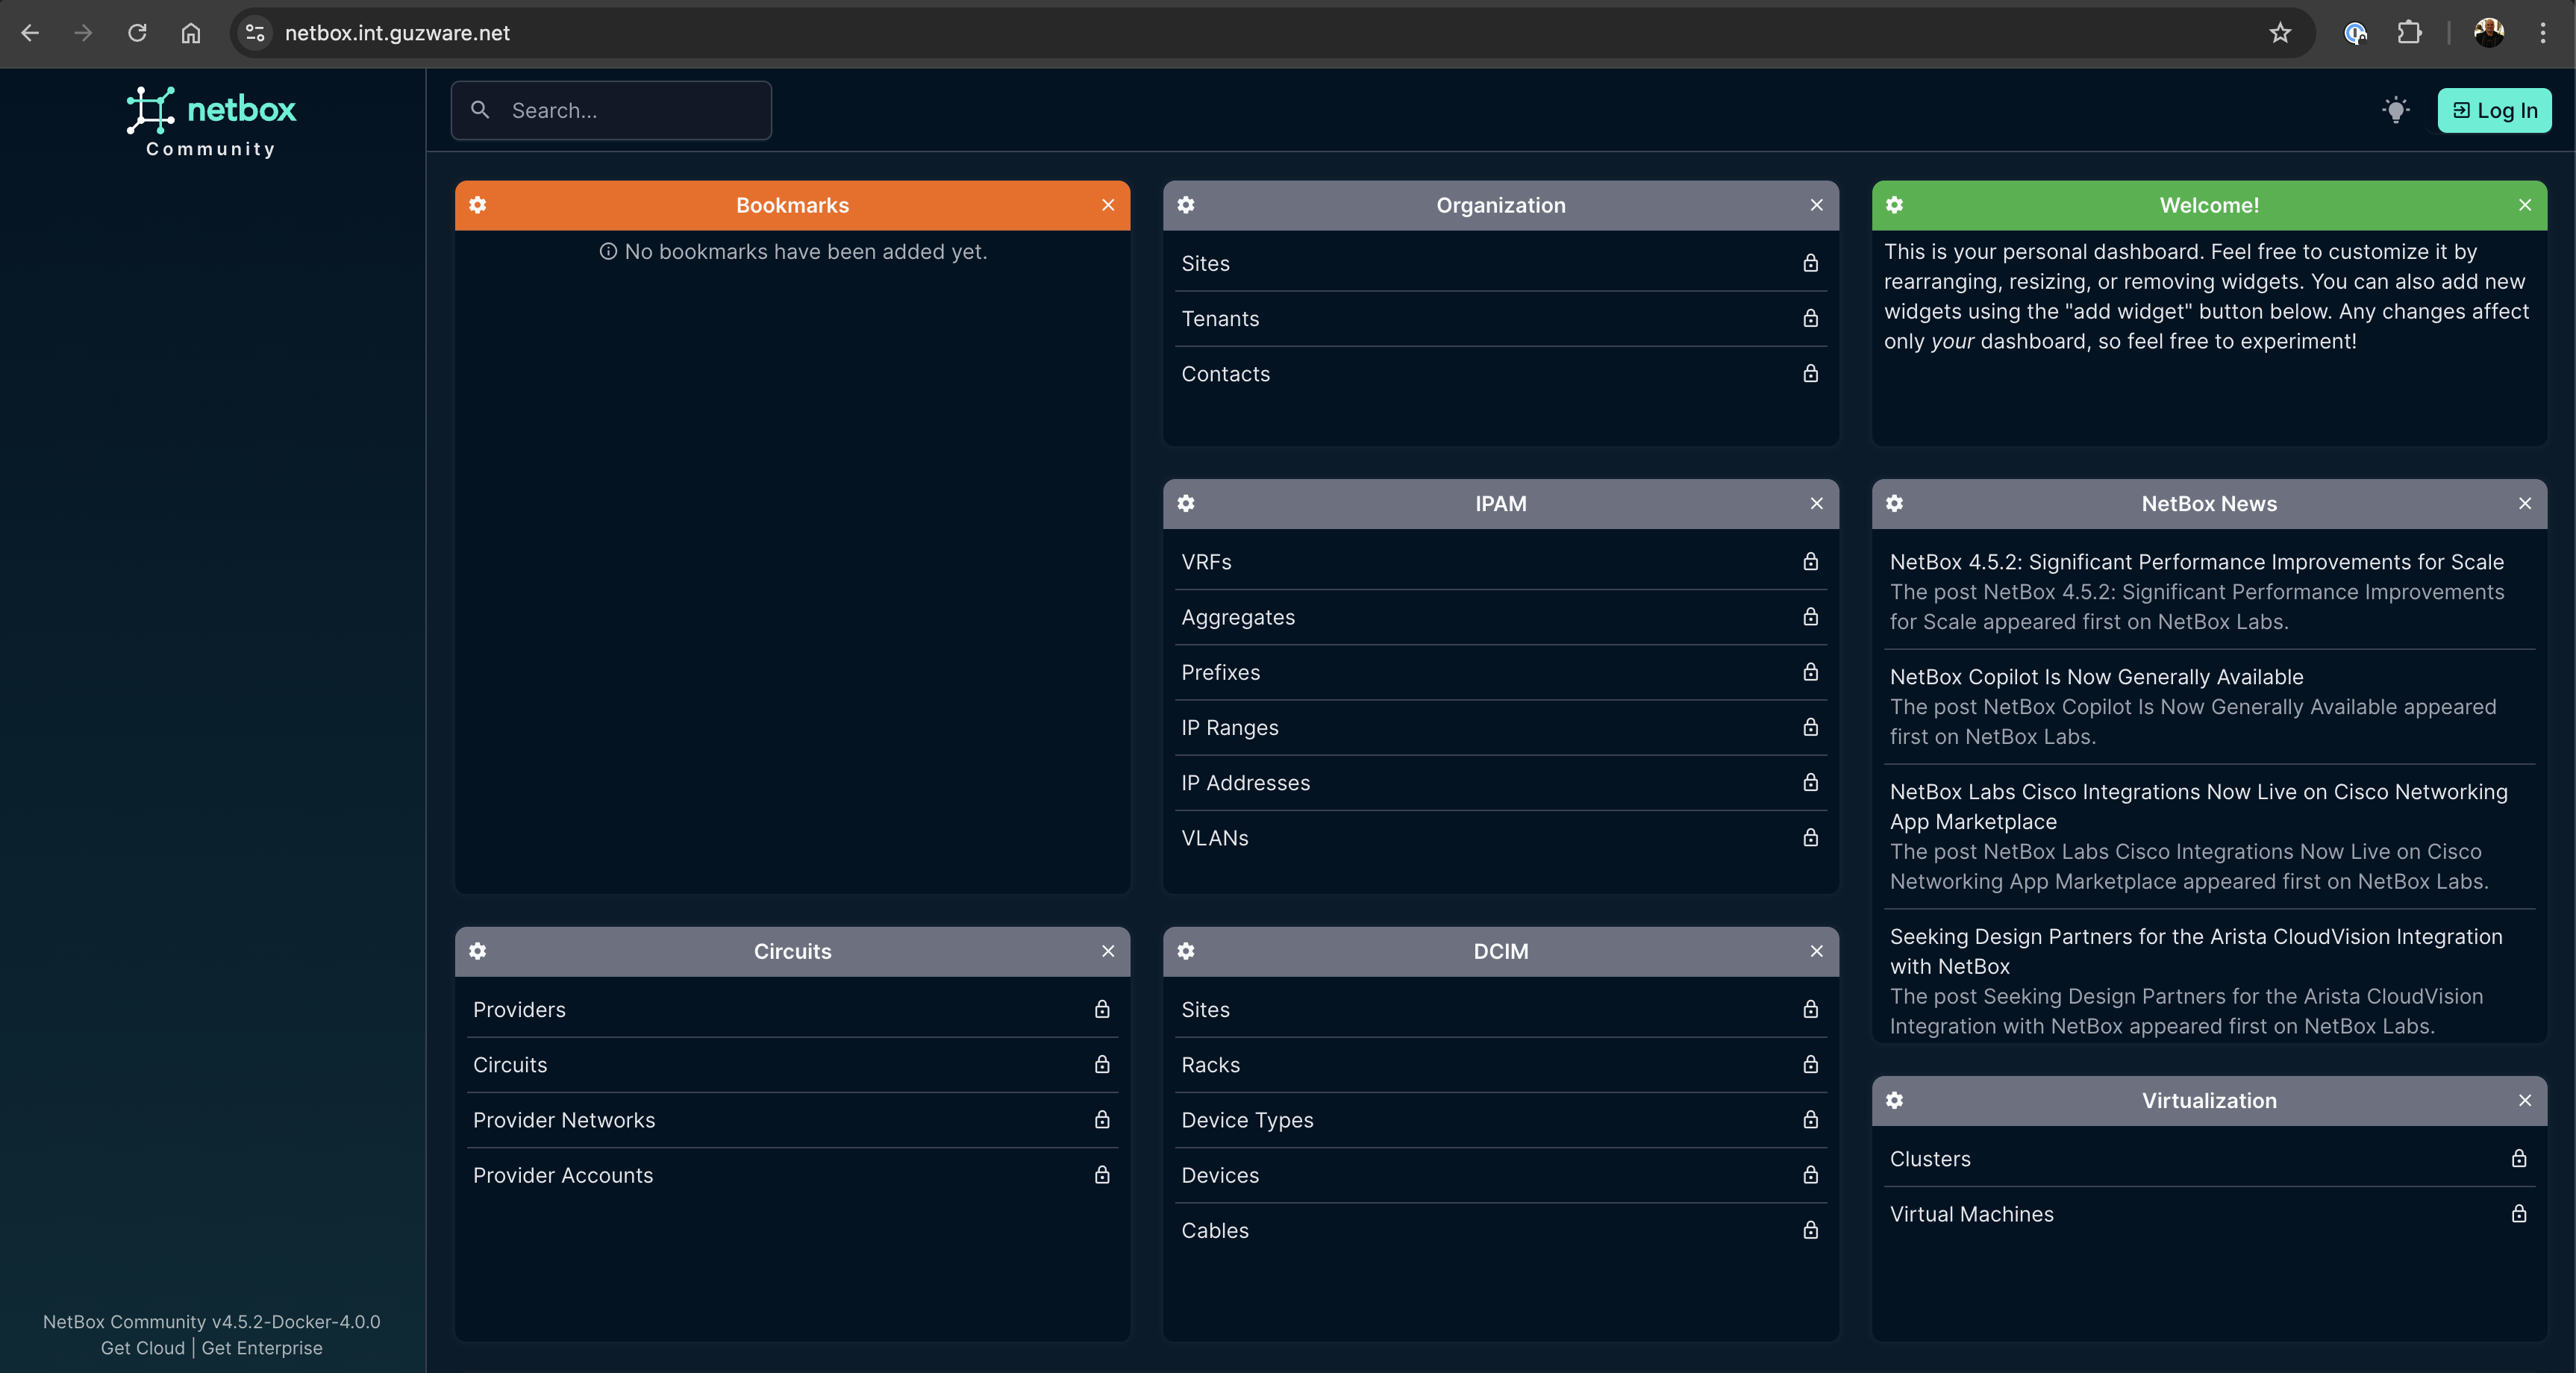The width and height of the screenshot is (2576, 1373).
Task: Open the IPAM widget settings gear
Action: 1186,504
